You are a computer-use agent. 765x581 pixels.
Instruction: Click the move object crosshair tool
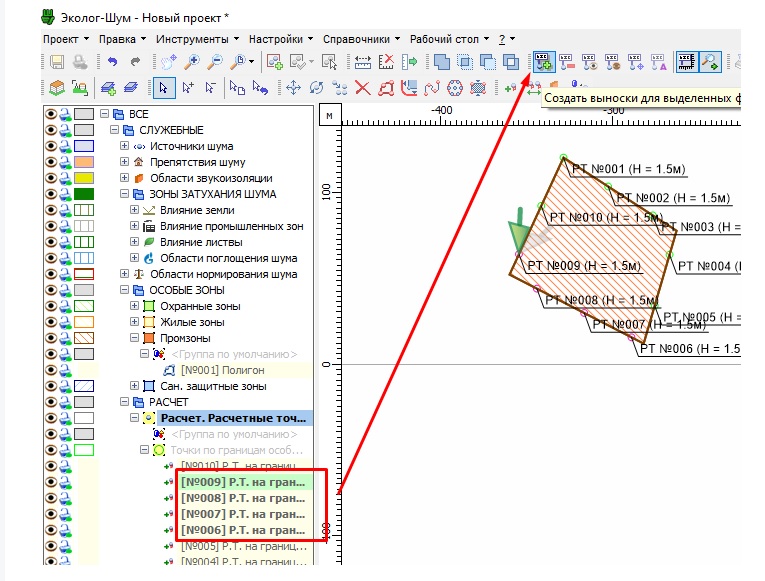[293, 88]
